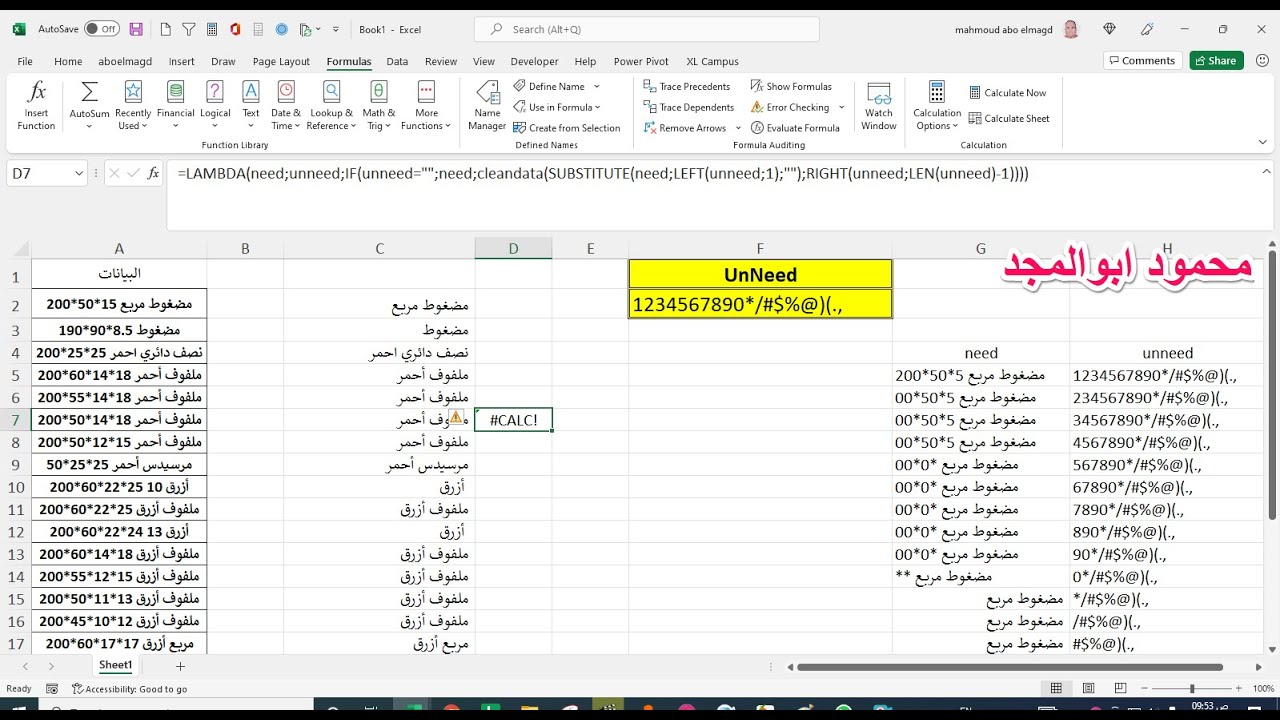Add a new sheet with plus button

(180, 666)
